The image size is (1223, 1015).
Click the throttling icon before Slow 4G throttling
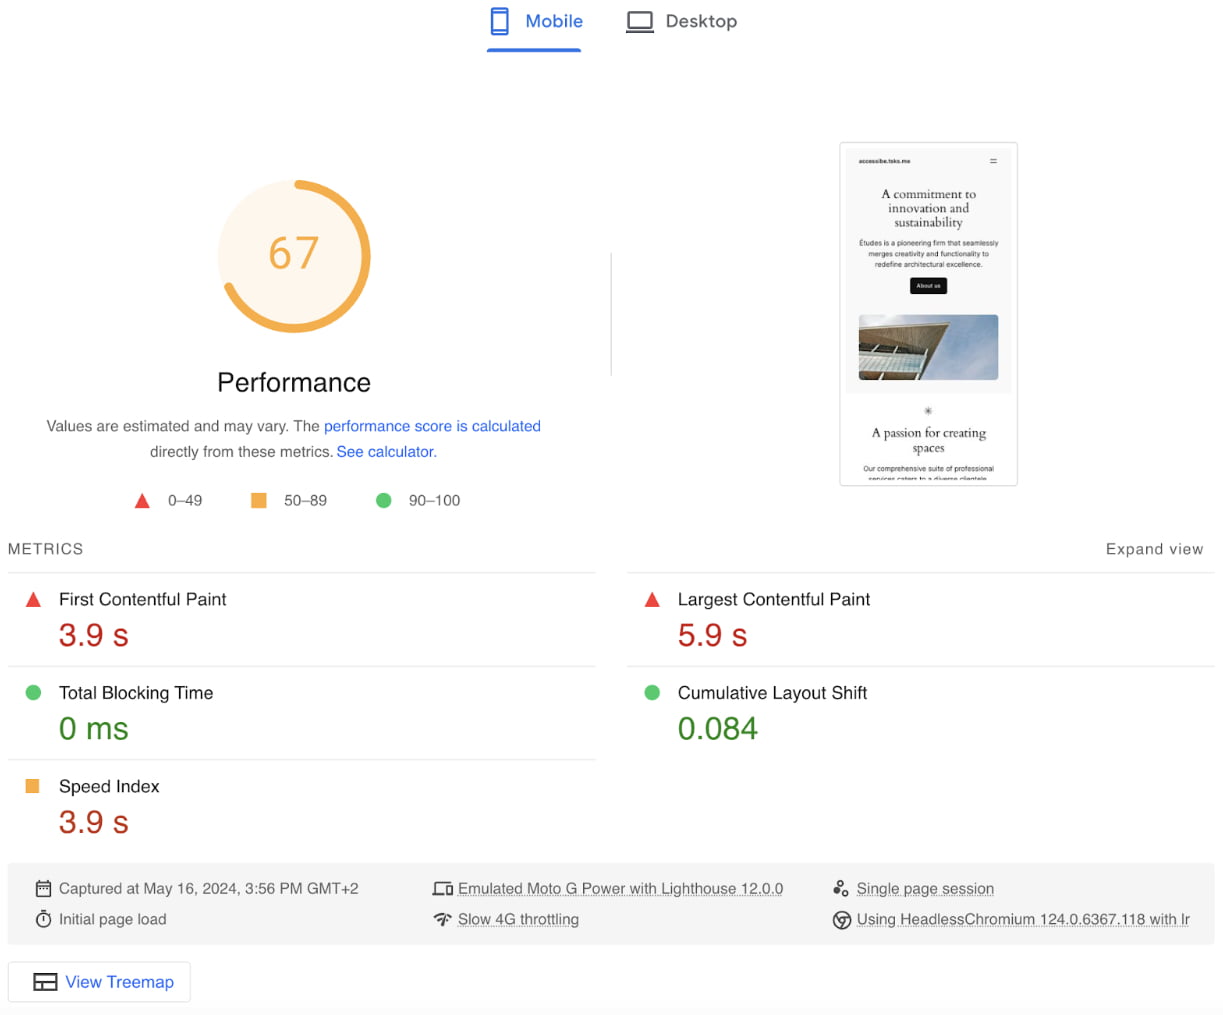443,919
